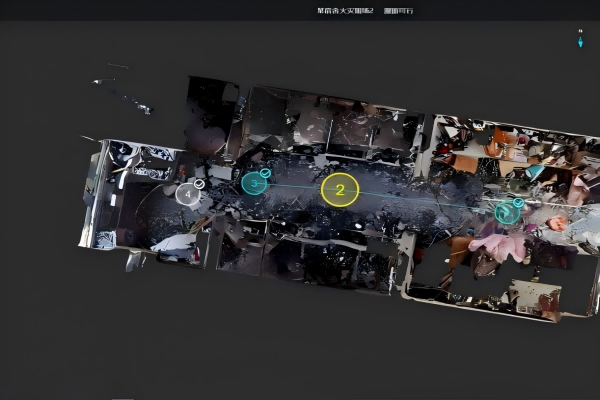Click path line between waypoints 3 and 2
The image size is (600, 400).
[295, 186]
